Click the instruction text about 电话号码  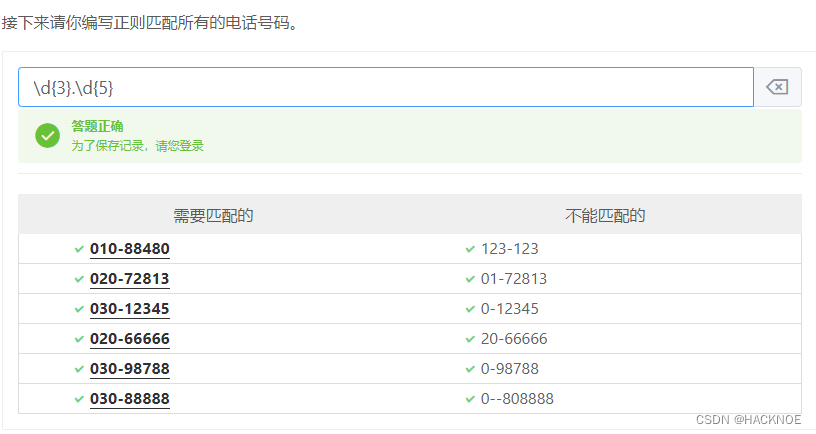point(150,23)
